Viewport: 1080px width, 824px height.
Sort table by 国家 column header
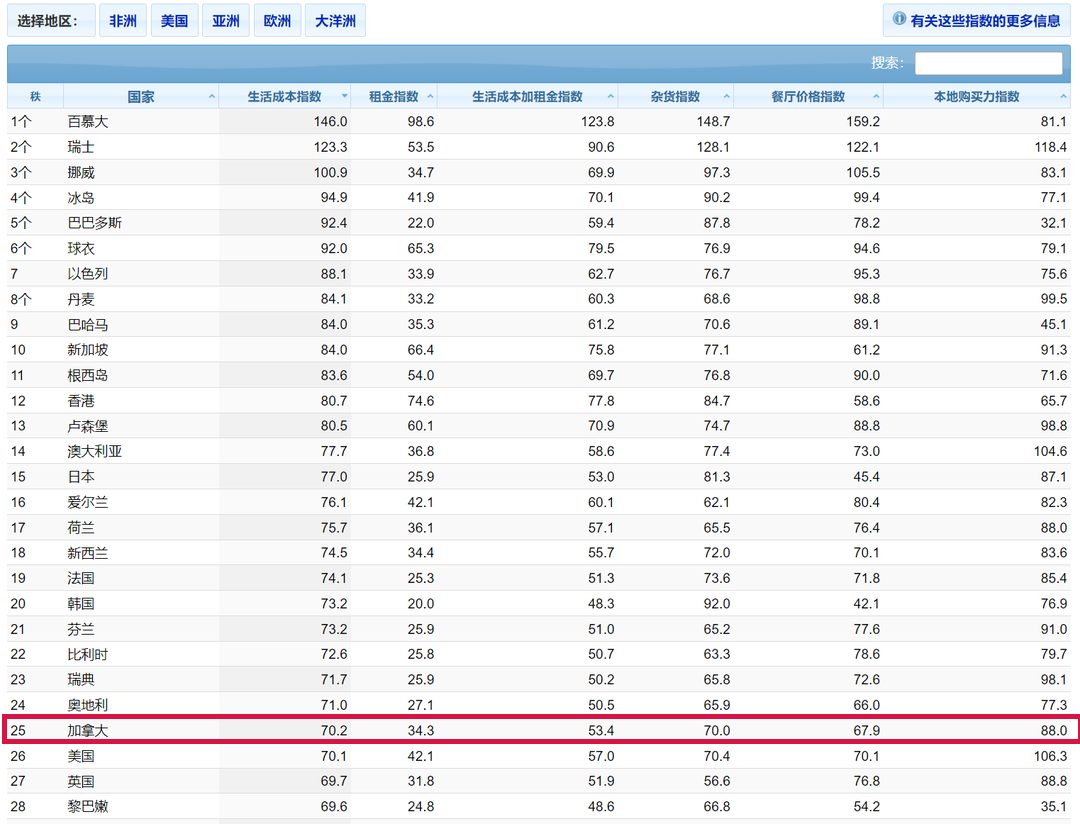pos(141,96)
